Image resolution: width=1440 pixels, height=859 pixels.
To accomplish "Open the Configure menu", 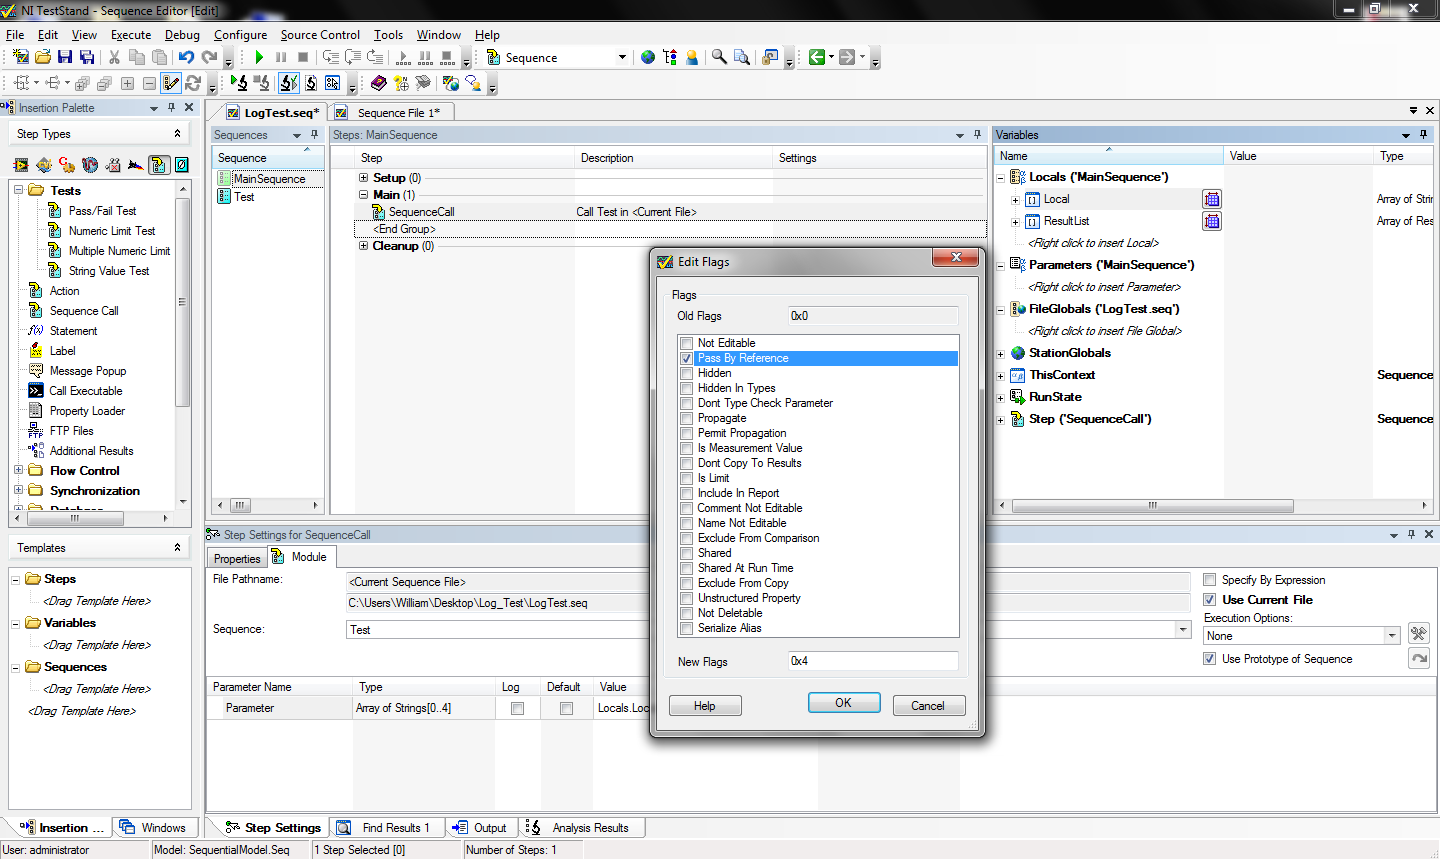I will [240, 34].
